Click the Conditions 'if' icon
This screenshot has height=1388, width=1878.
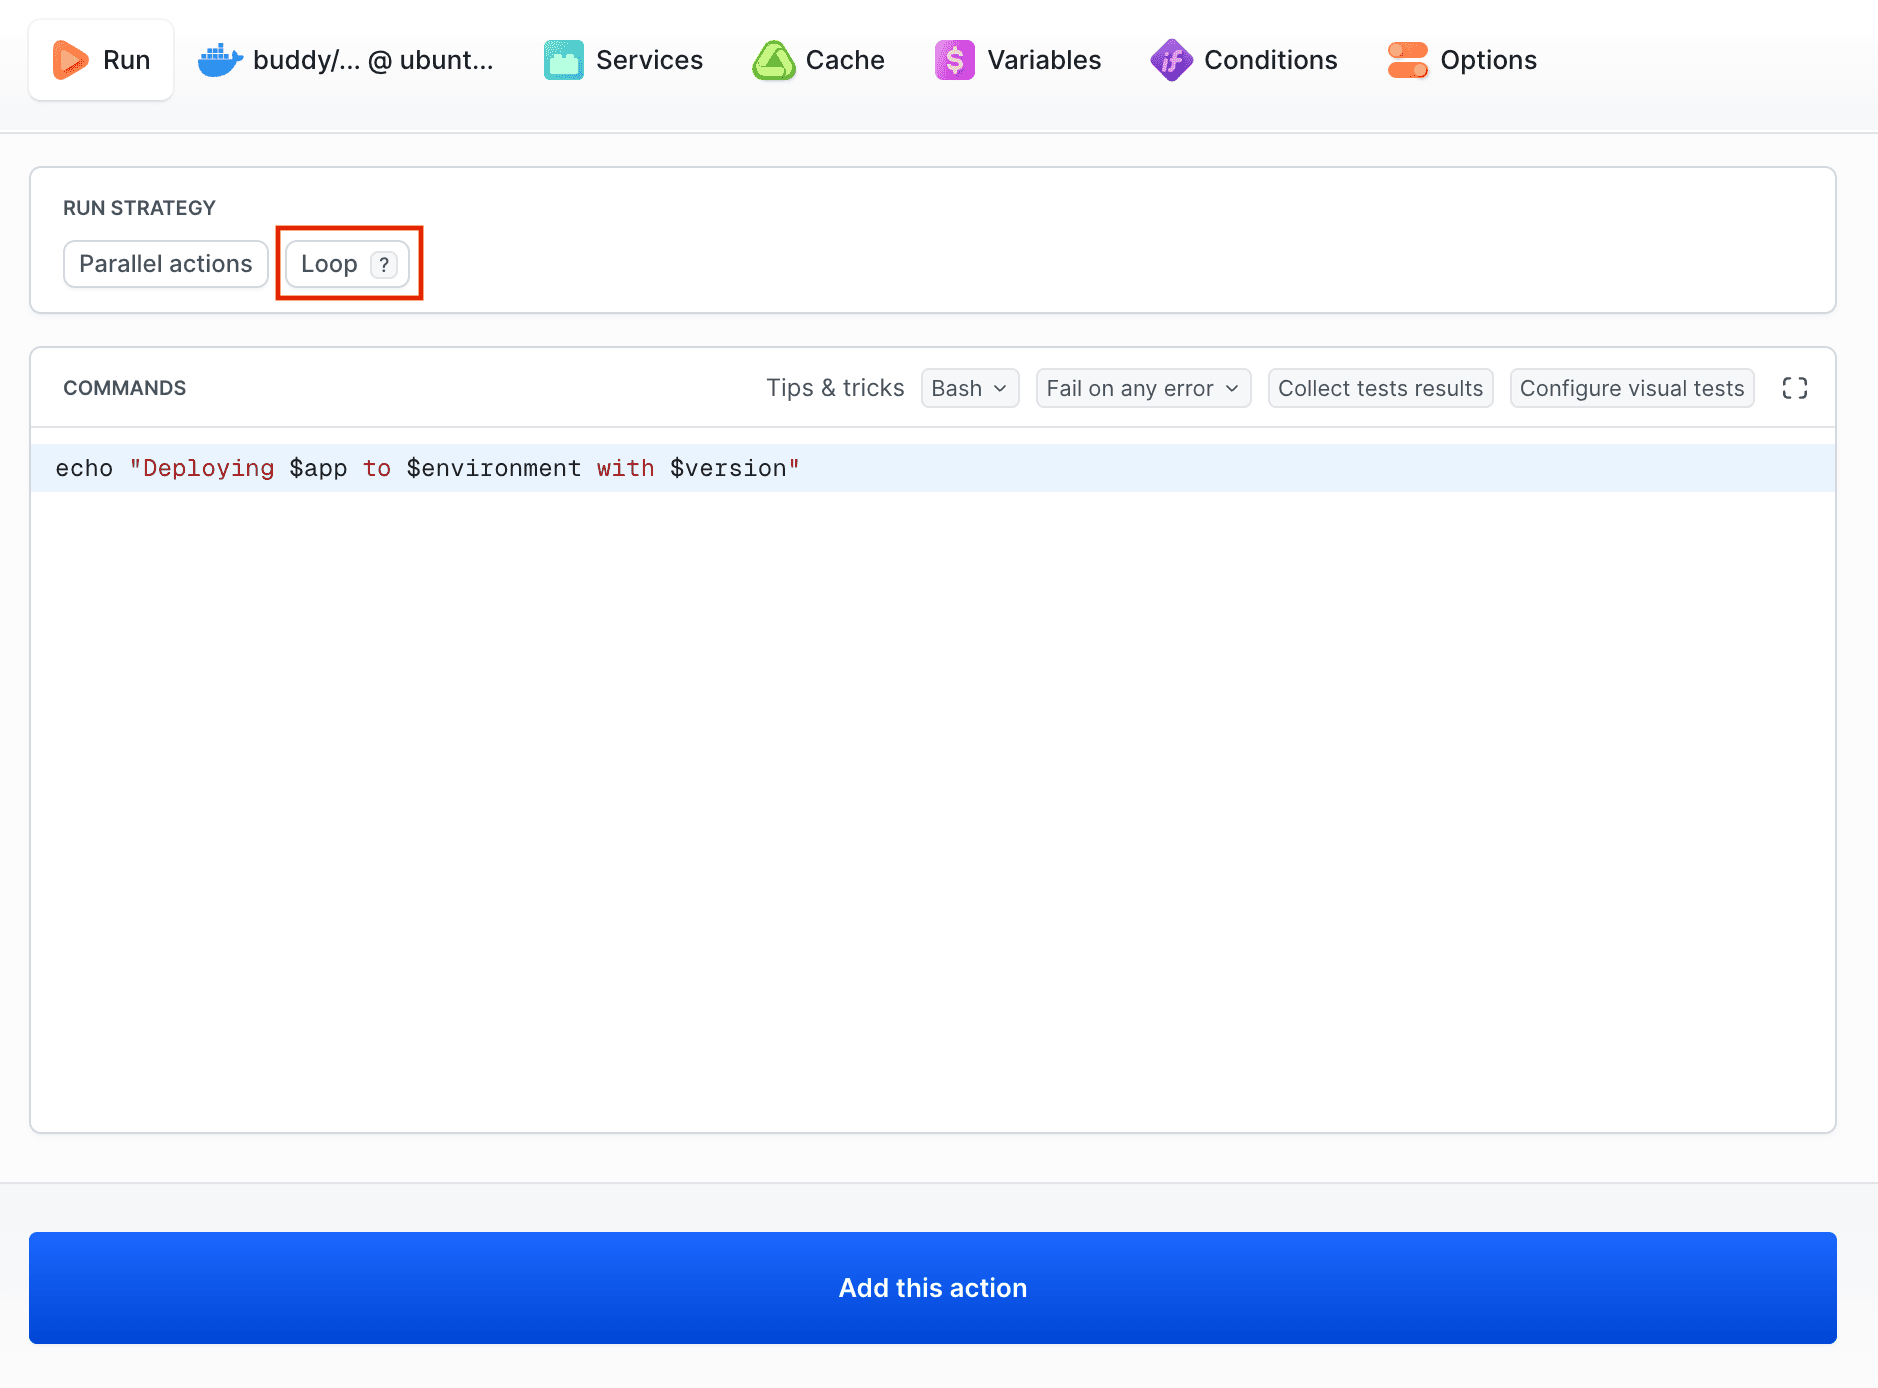pyautogui.click(x=1171, y=59)
